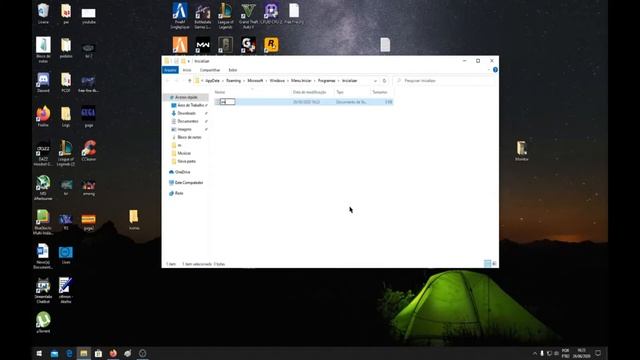Select the Grand Theft Auto V icon
Screen dimensions: 640x360
[x=248, y=16]
